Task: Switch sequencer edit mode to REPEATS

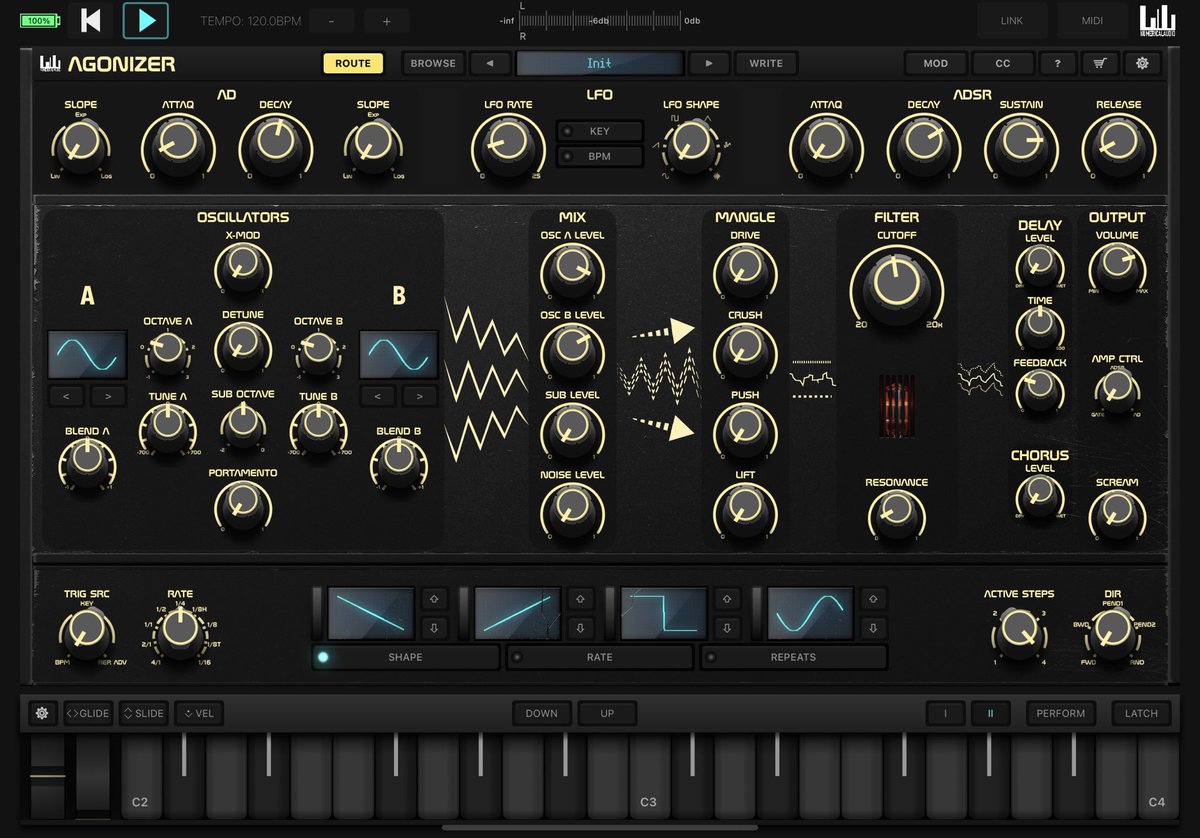Action: coord(793,657)
